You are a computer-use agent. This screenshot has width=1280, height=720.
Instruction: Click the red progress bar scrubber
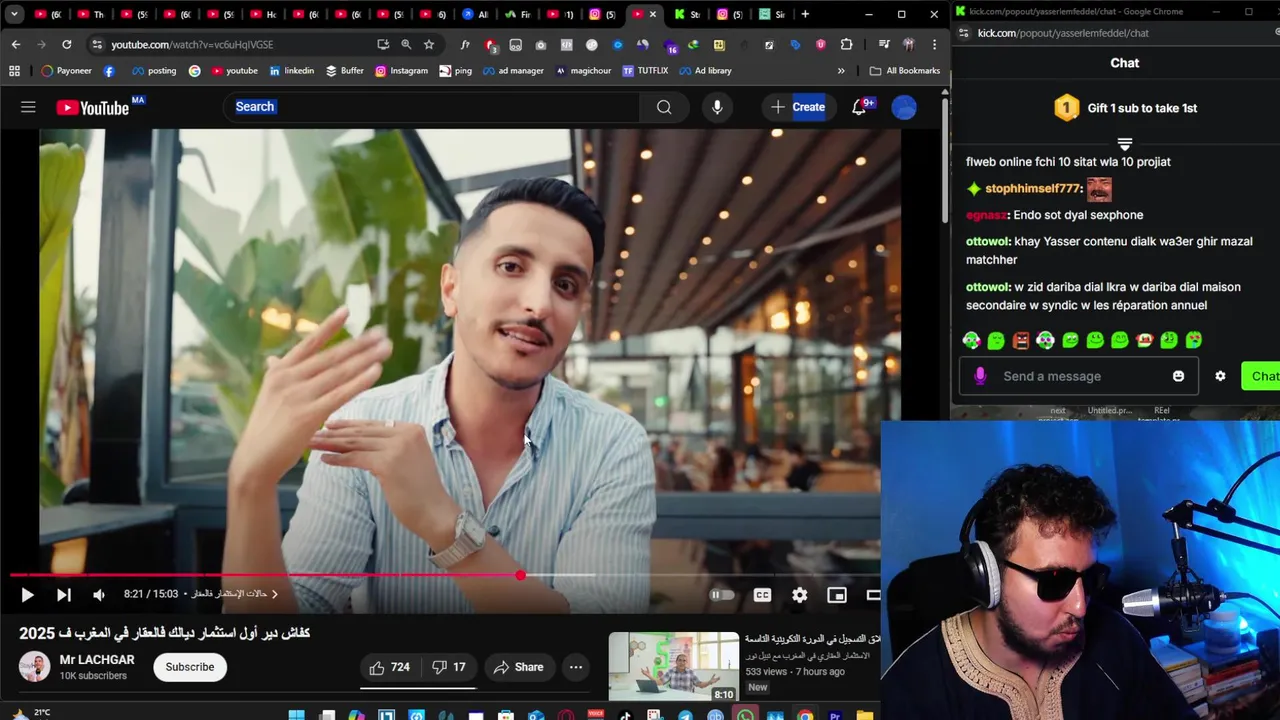click(x=520, y=575)
